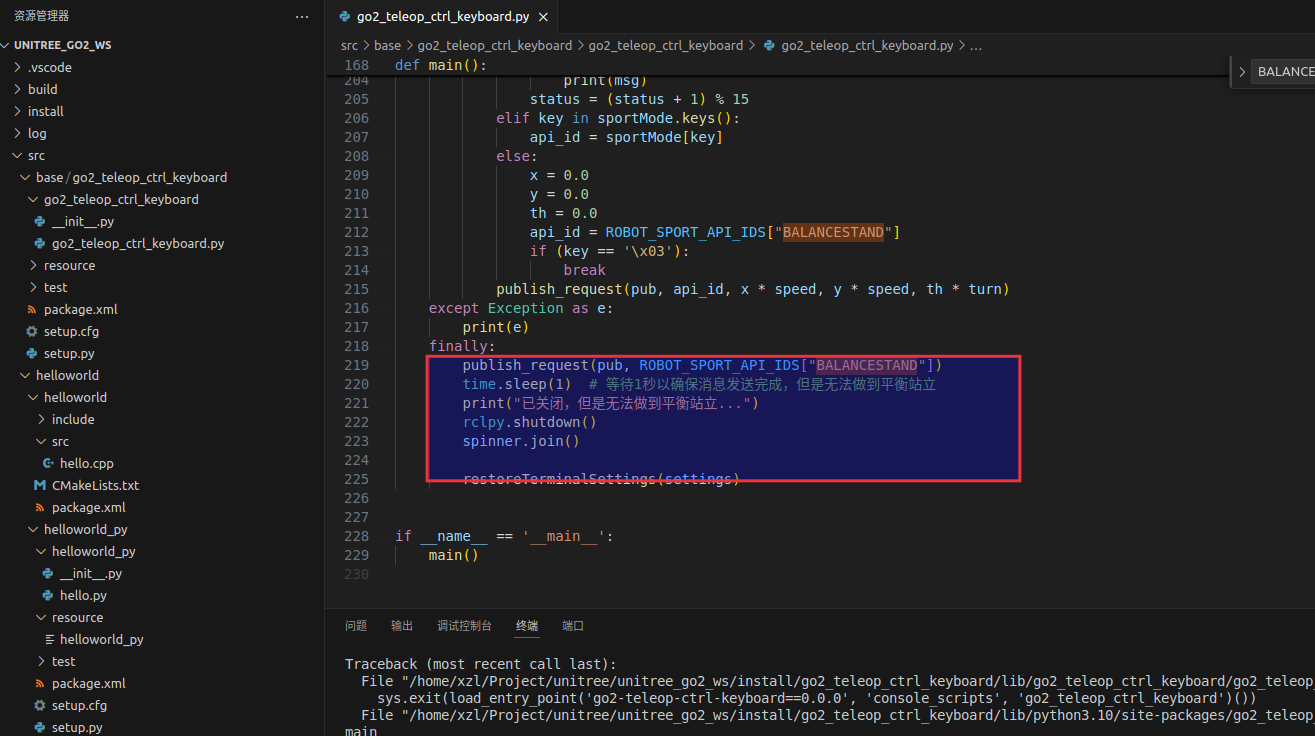Expand the log folder
This screenshot has width=1315, height=736.
point(17,133)
